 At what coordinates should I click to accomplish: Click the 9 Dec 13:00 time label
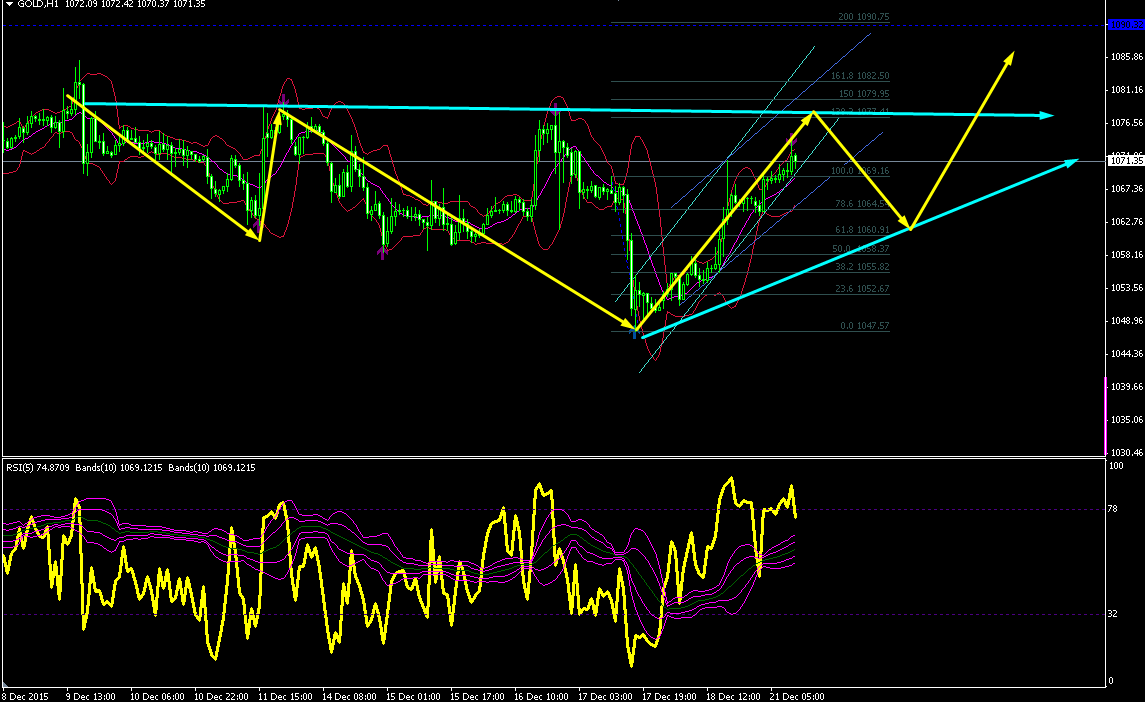pyautogui.click(x=91, y=697)
